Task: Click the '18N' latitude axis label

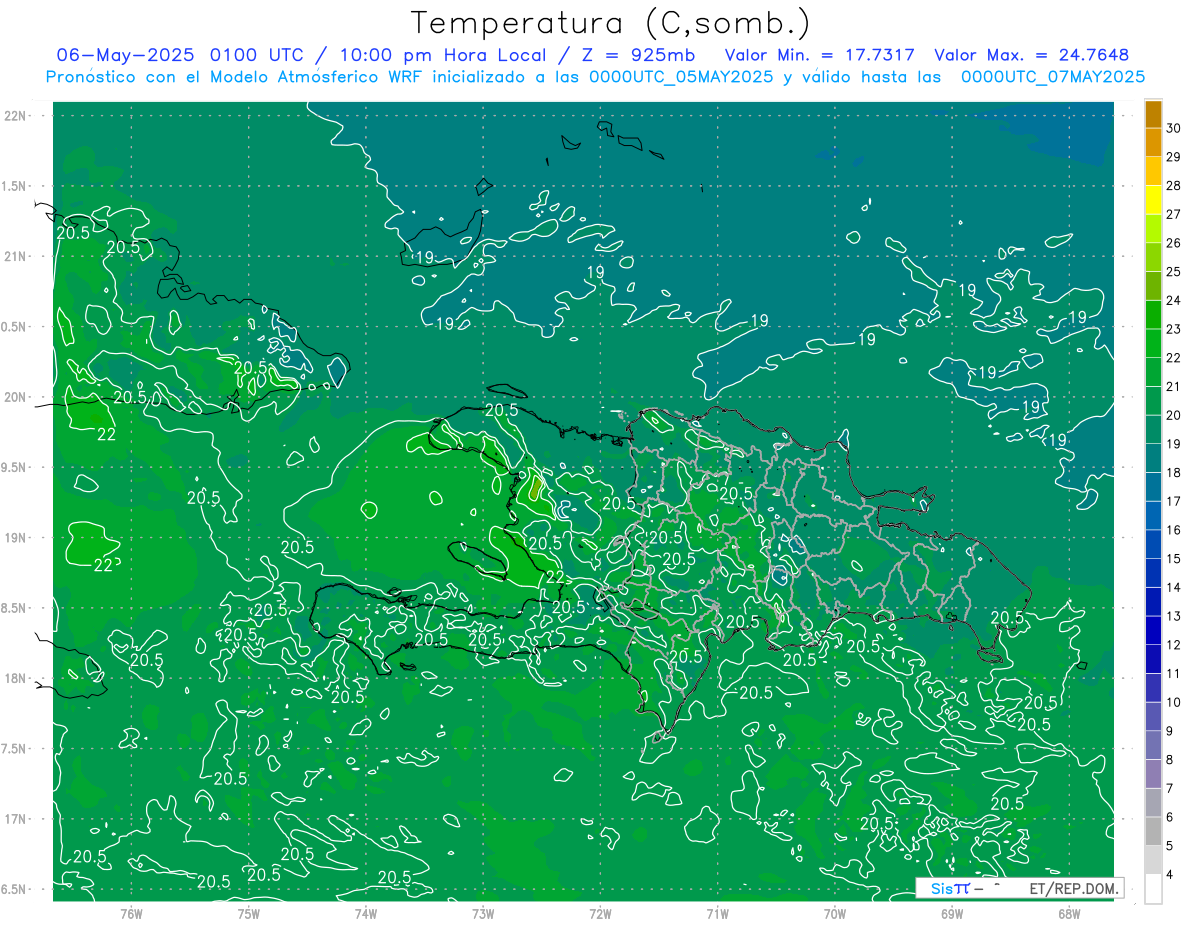Action: (x=15, y=678)
